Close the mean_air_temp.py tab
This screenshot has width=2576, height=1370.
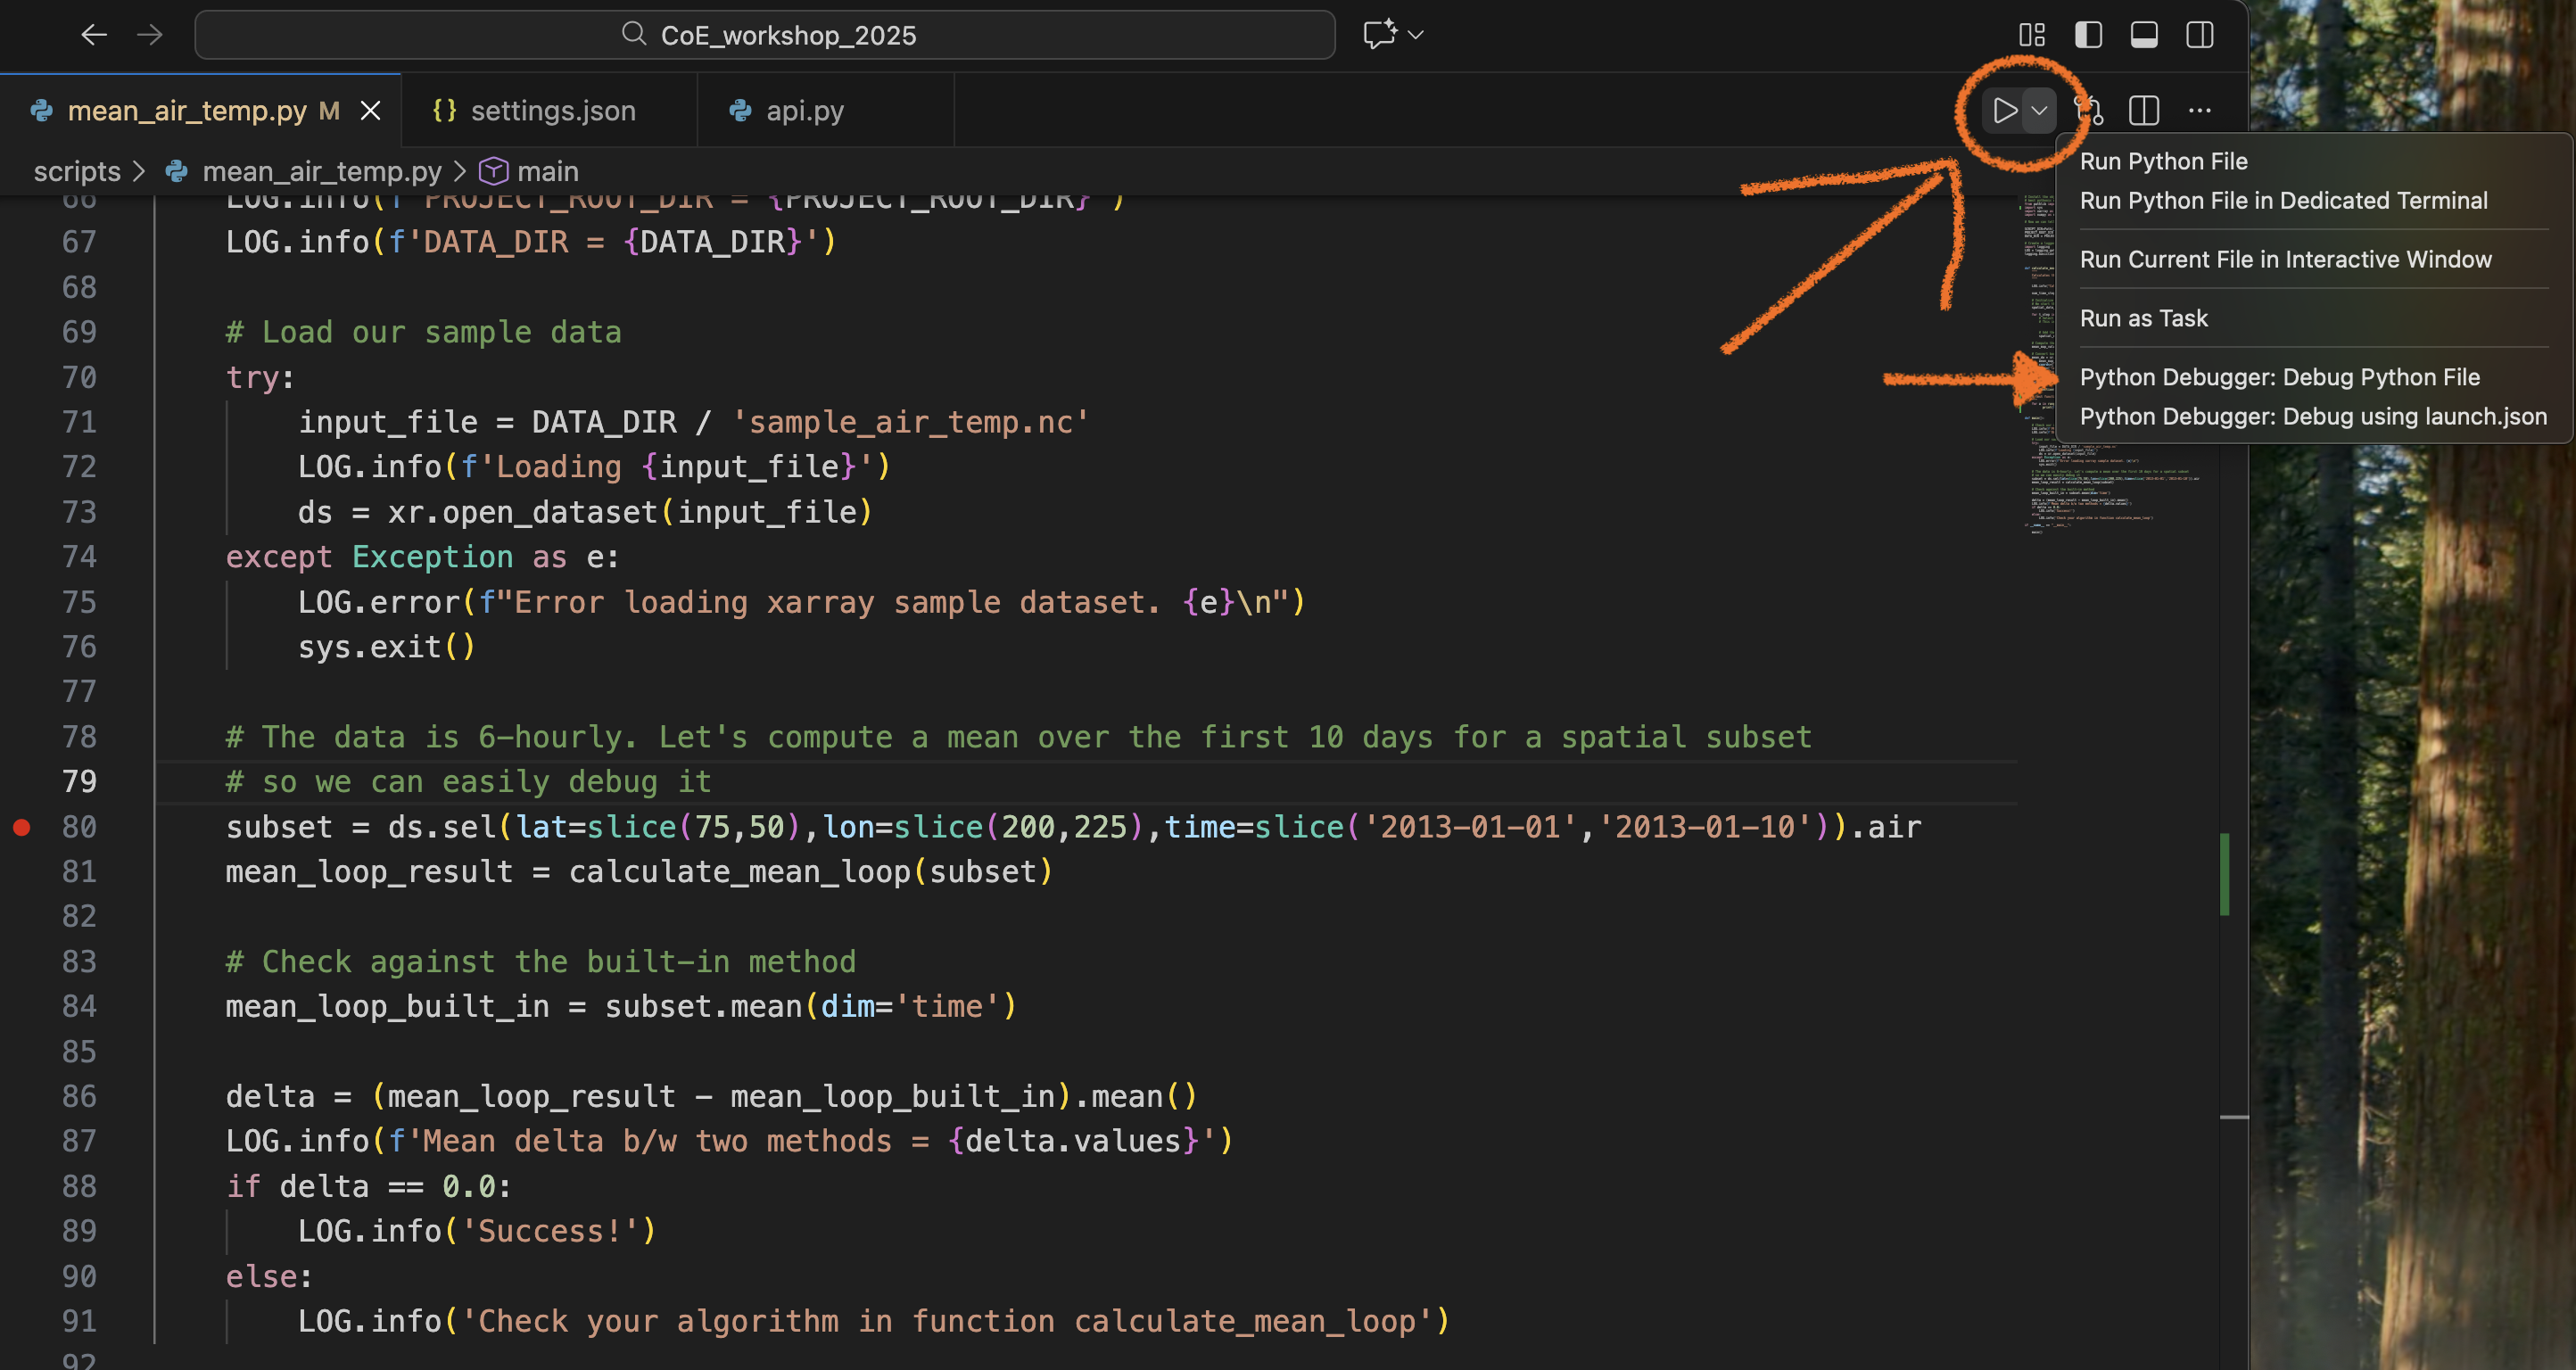pyautogui.click(x=370, y=110)
